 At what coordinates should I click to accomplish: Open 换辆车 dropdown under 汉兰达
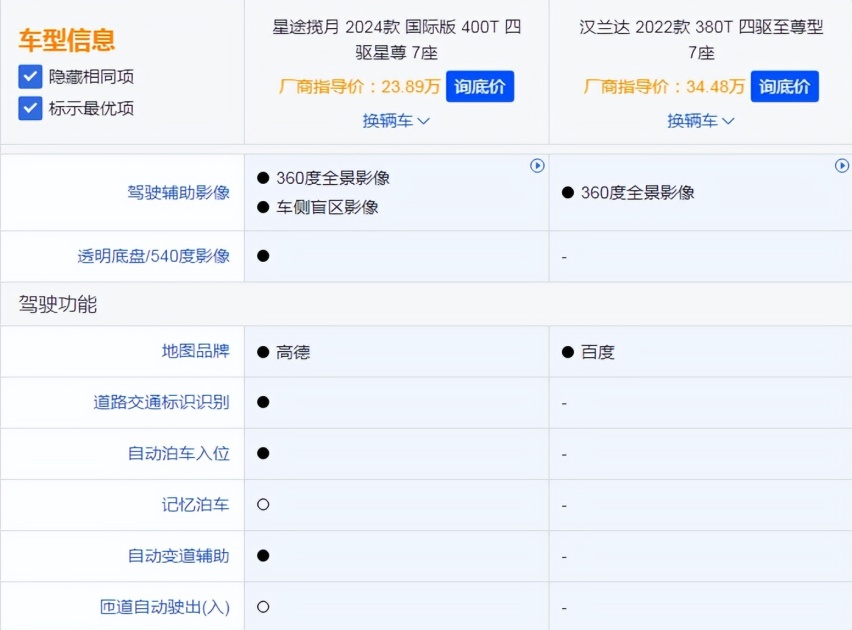[x=701, y=121]
